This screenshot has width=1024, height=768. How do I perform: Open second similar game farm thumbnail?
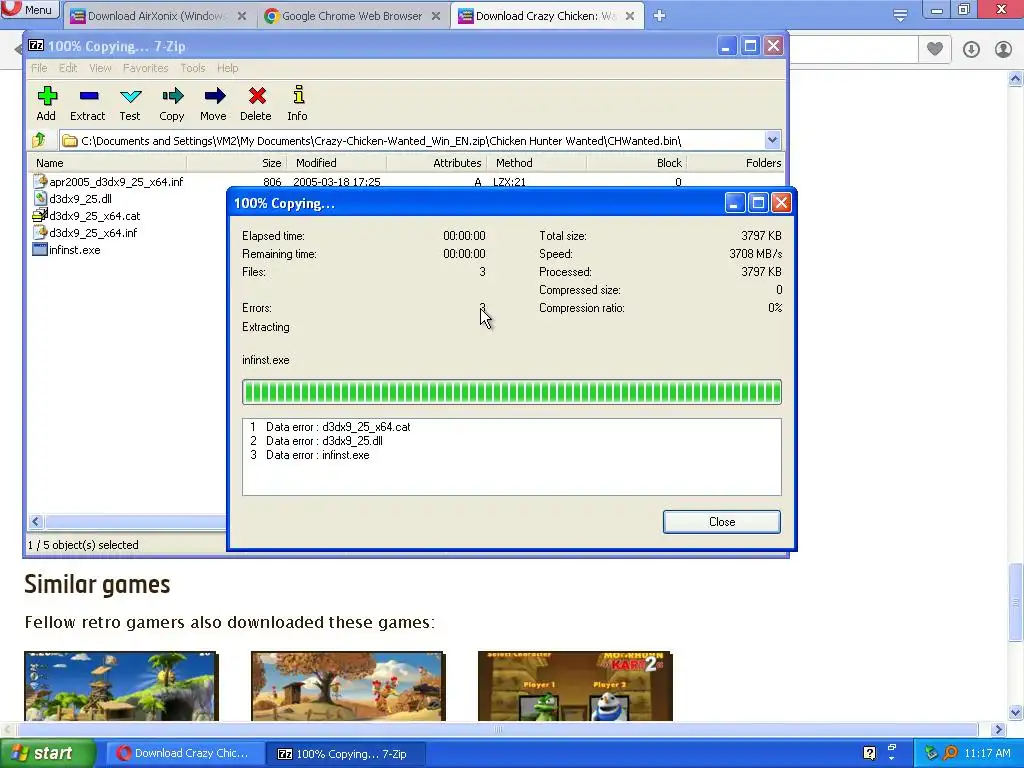[348, 686]
